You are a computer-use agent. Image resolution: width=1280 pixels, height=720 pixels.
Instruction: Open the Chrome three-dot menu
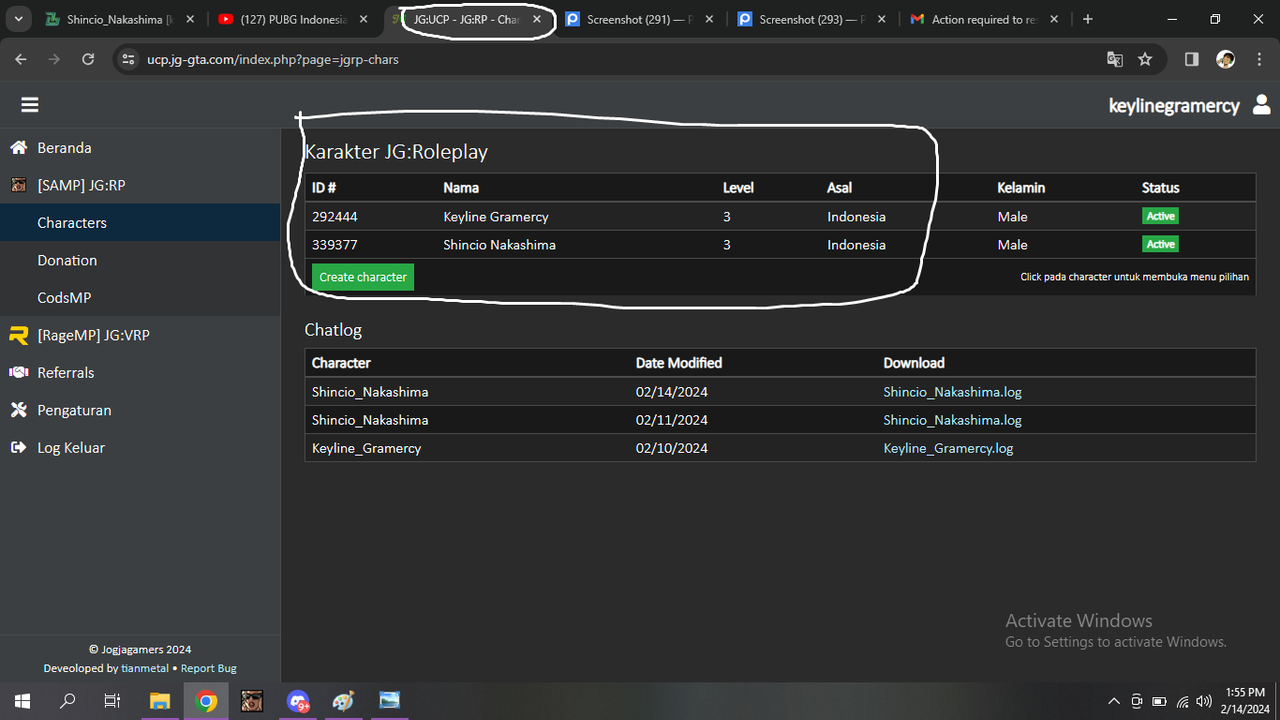1258,59
